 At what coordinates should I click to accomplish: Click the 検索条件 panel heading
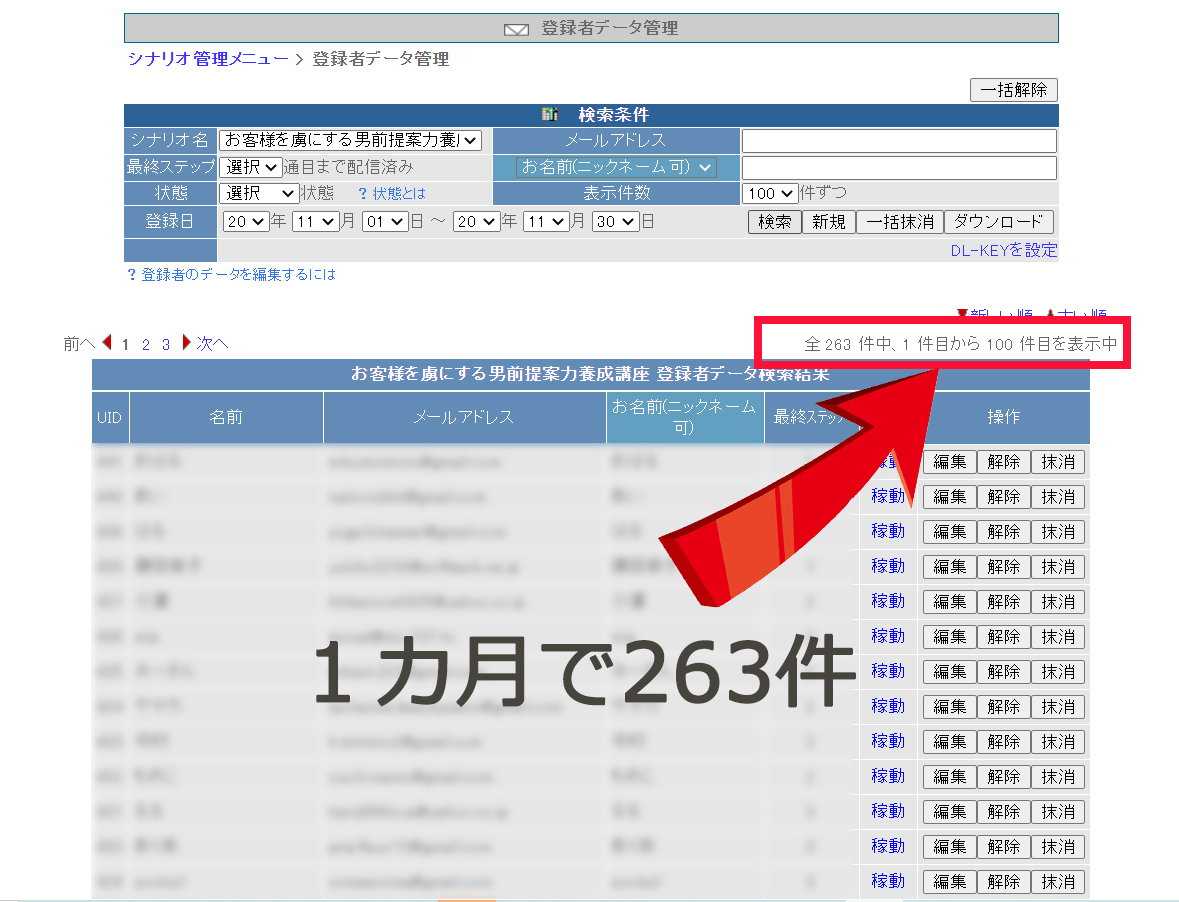coord(614,115)
